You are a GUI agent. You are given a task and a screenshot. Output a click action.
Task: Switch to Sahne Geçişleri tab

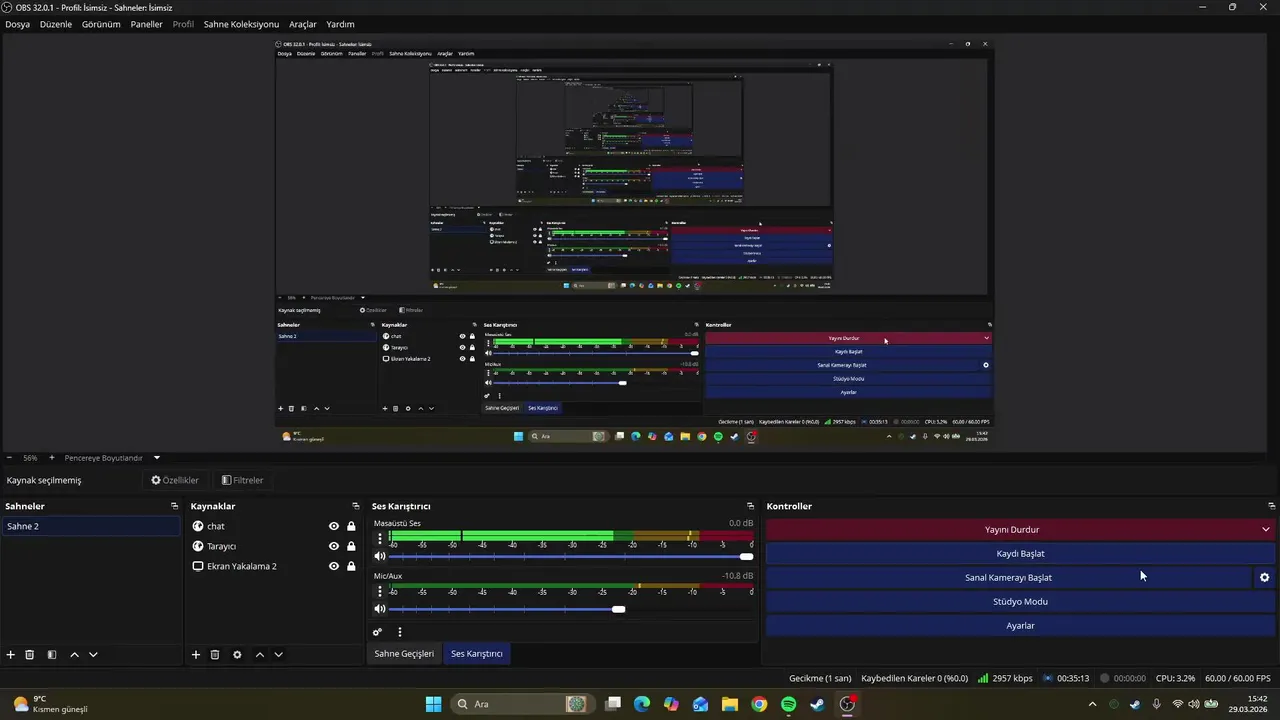pos(404,654)
